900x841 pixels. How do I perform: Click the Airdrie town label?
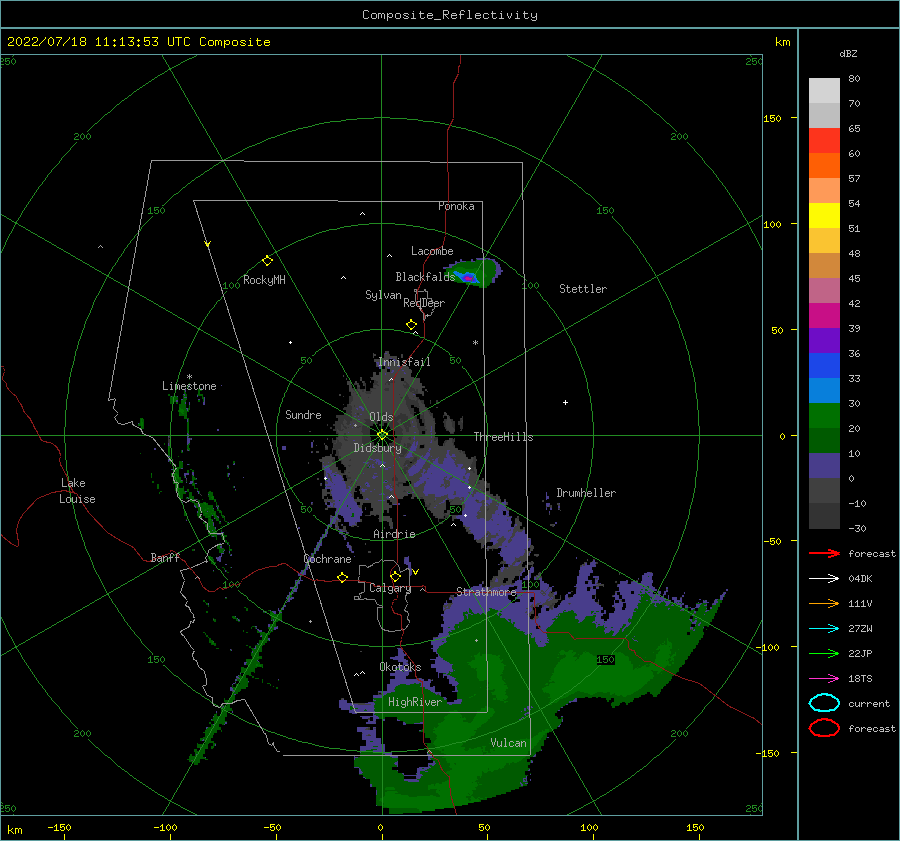click(x=394, y=534)
